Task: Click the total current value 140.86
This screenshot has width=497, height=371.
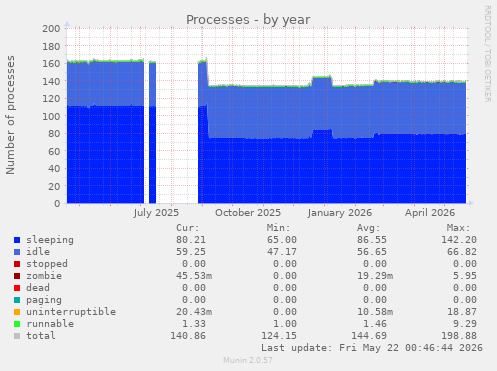Action: [x=188, y=336]
